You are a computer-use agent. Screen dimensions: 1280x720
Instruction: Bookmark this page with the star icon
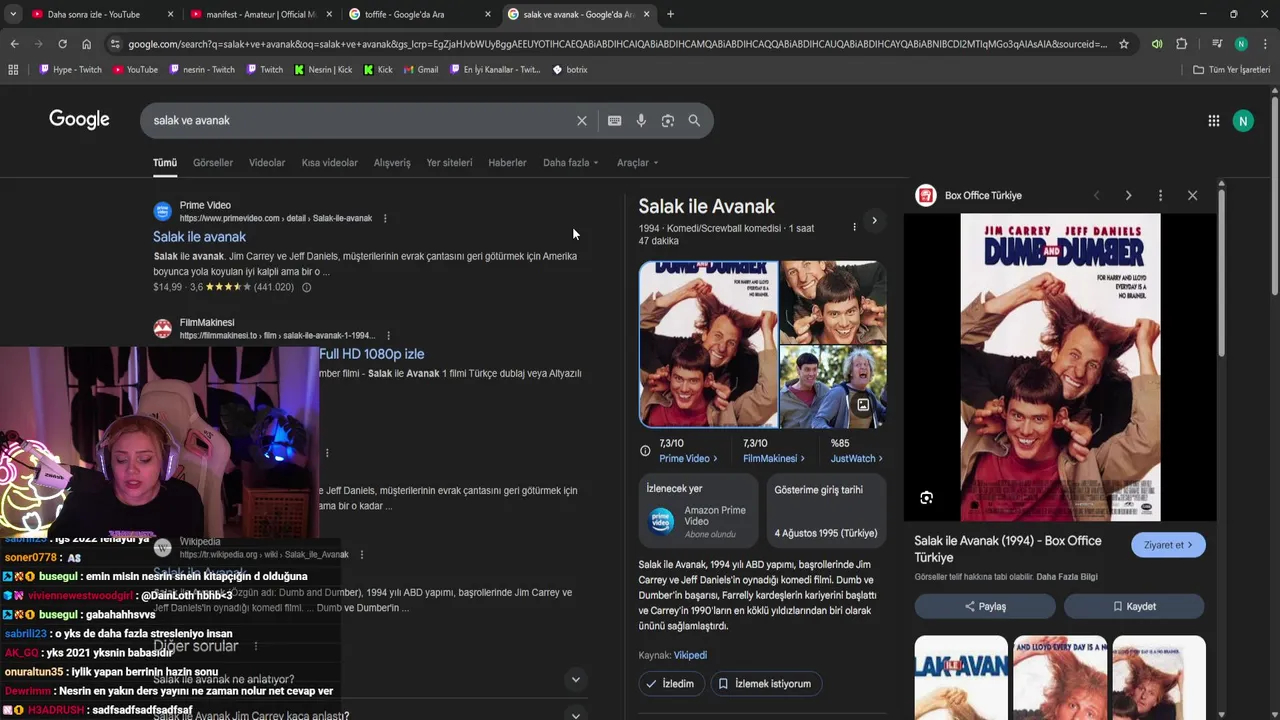pos(1124,44)
